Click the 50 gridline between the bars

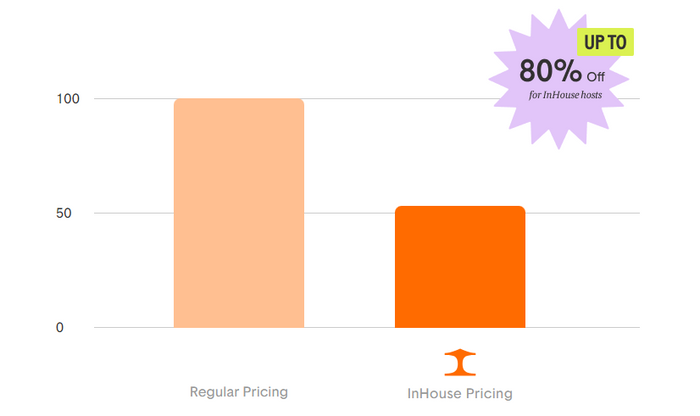click(x=350, y=213)
